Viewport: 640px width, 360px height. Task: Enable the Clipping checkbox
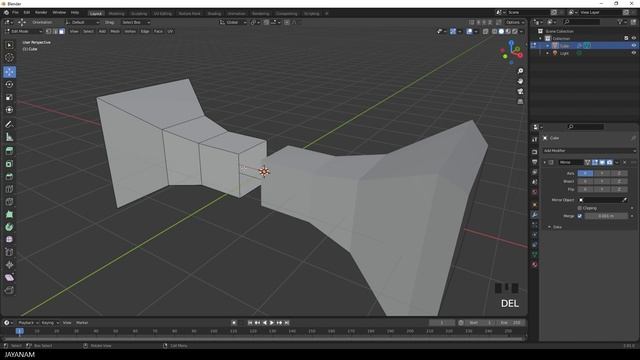pos(580,208)
